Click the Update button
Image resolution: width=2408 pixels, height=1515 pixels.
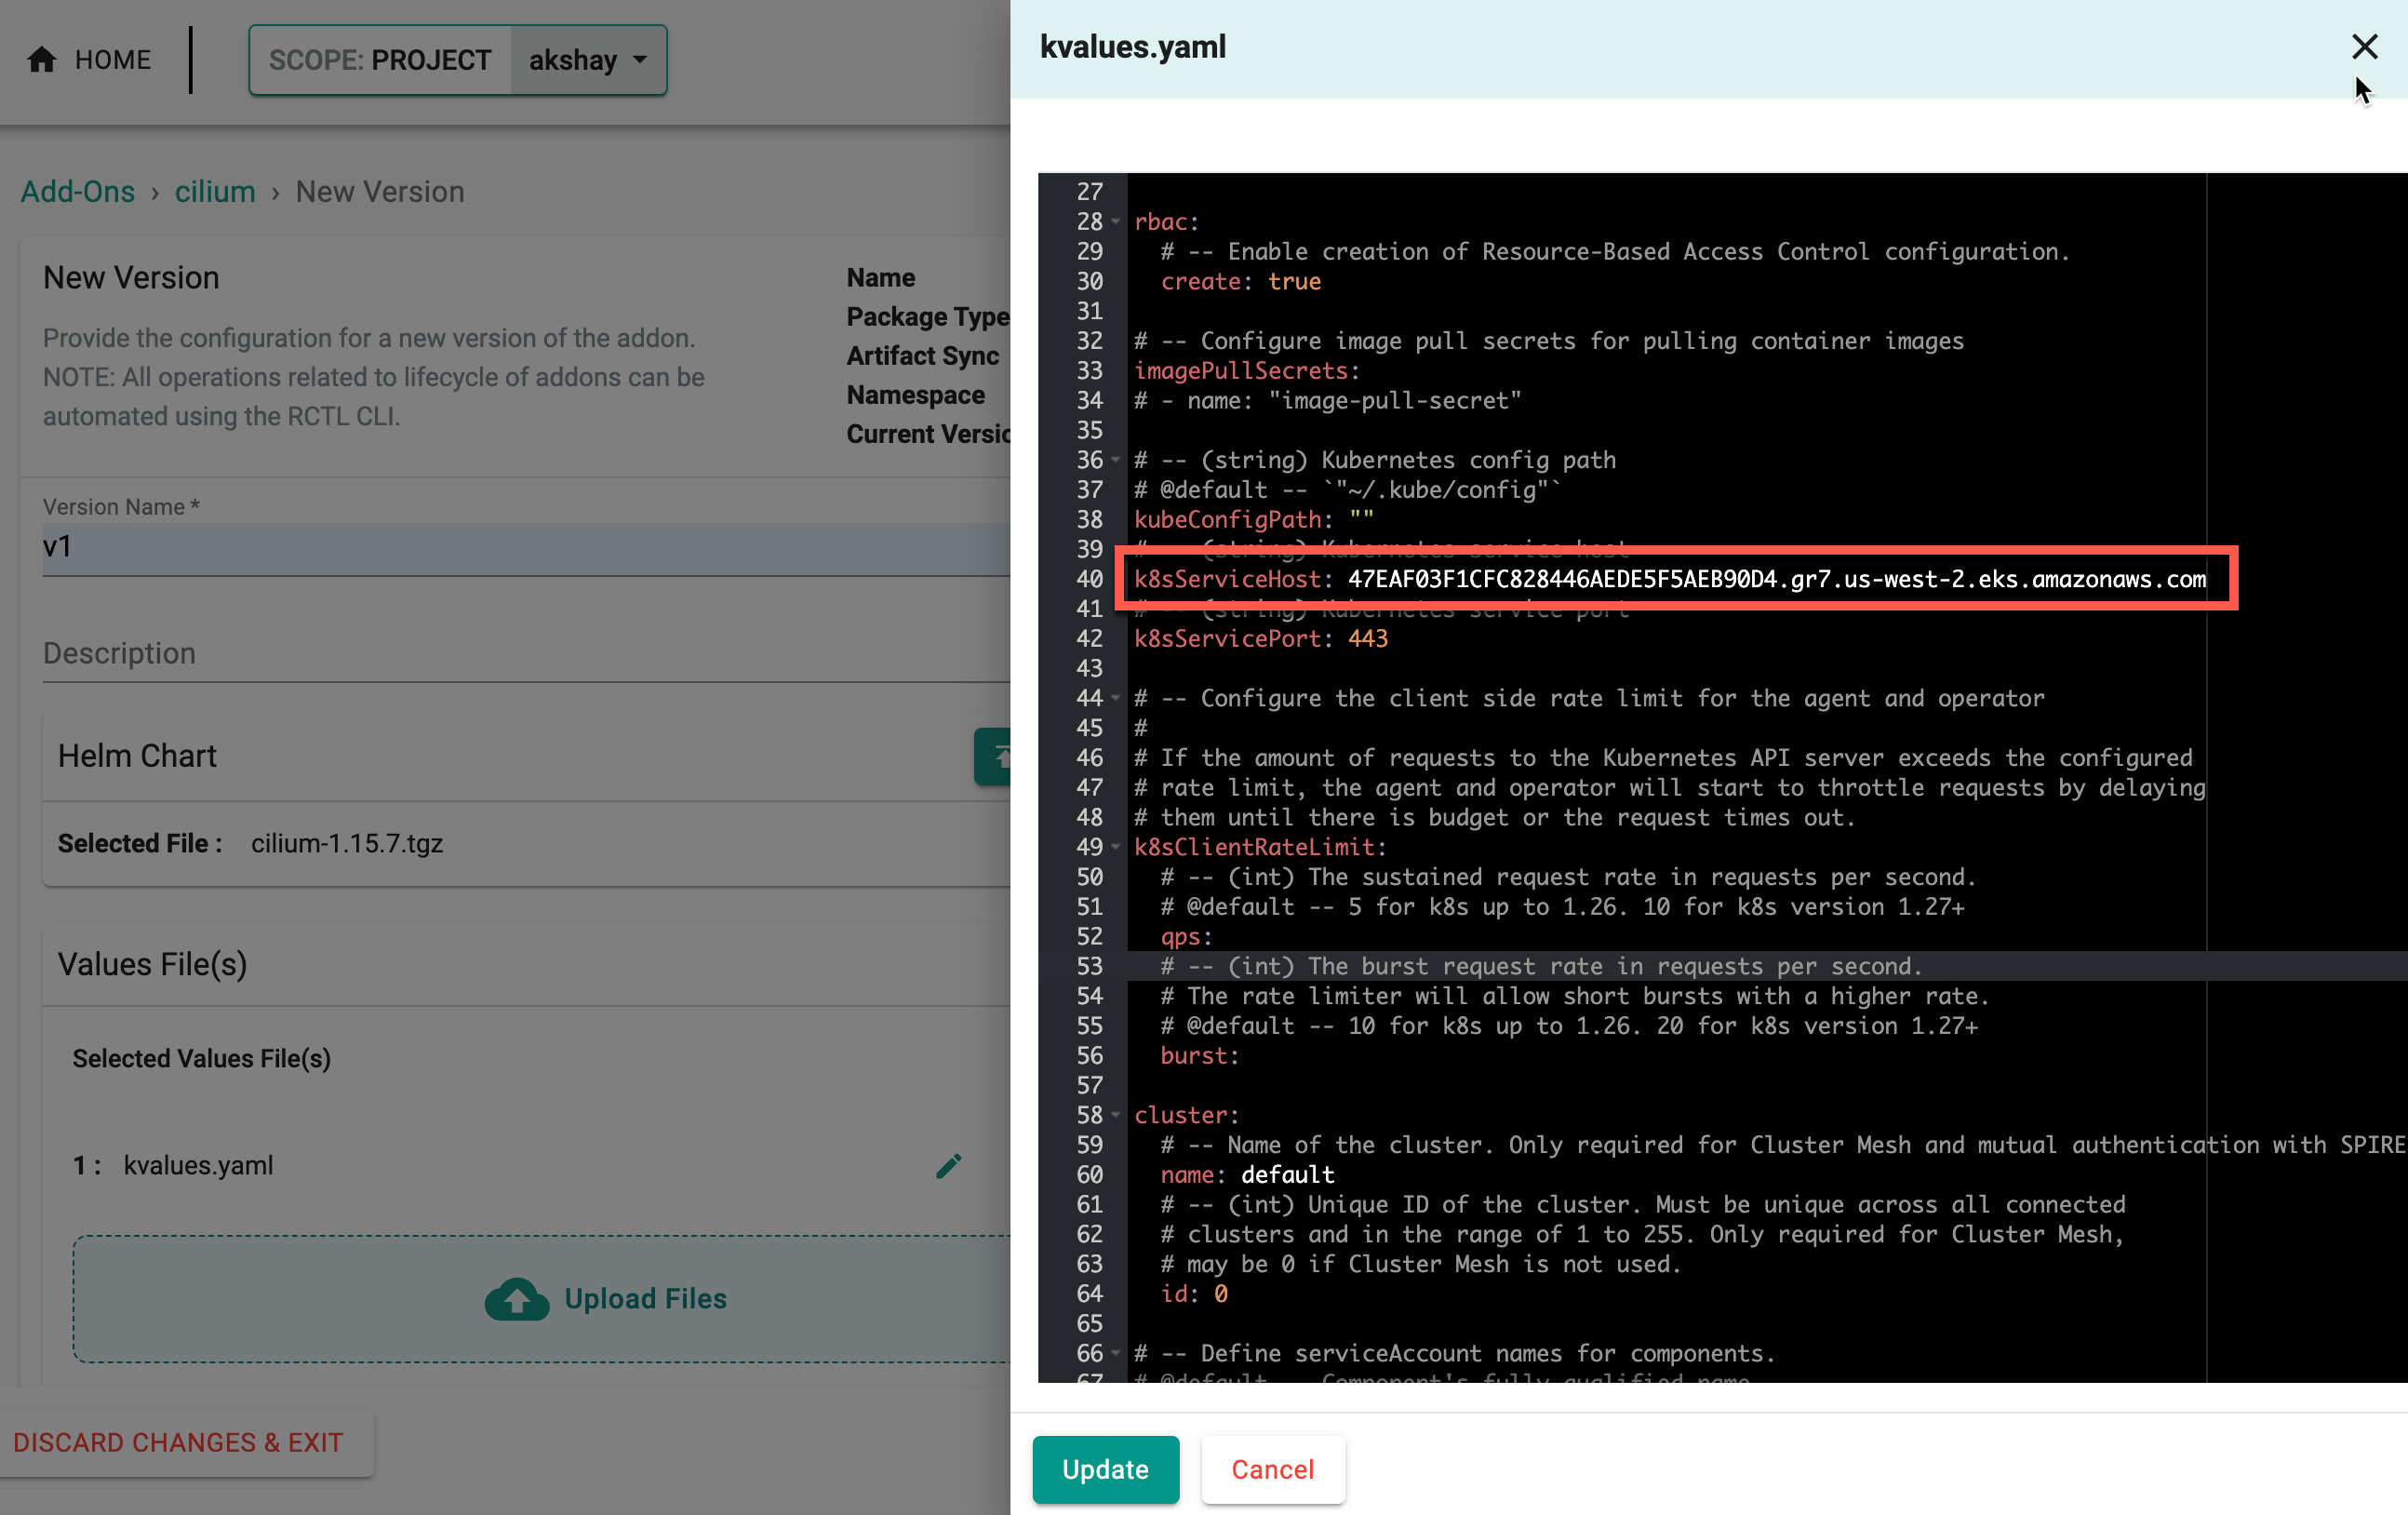[x=1105, y=1469]
